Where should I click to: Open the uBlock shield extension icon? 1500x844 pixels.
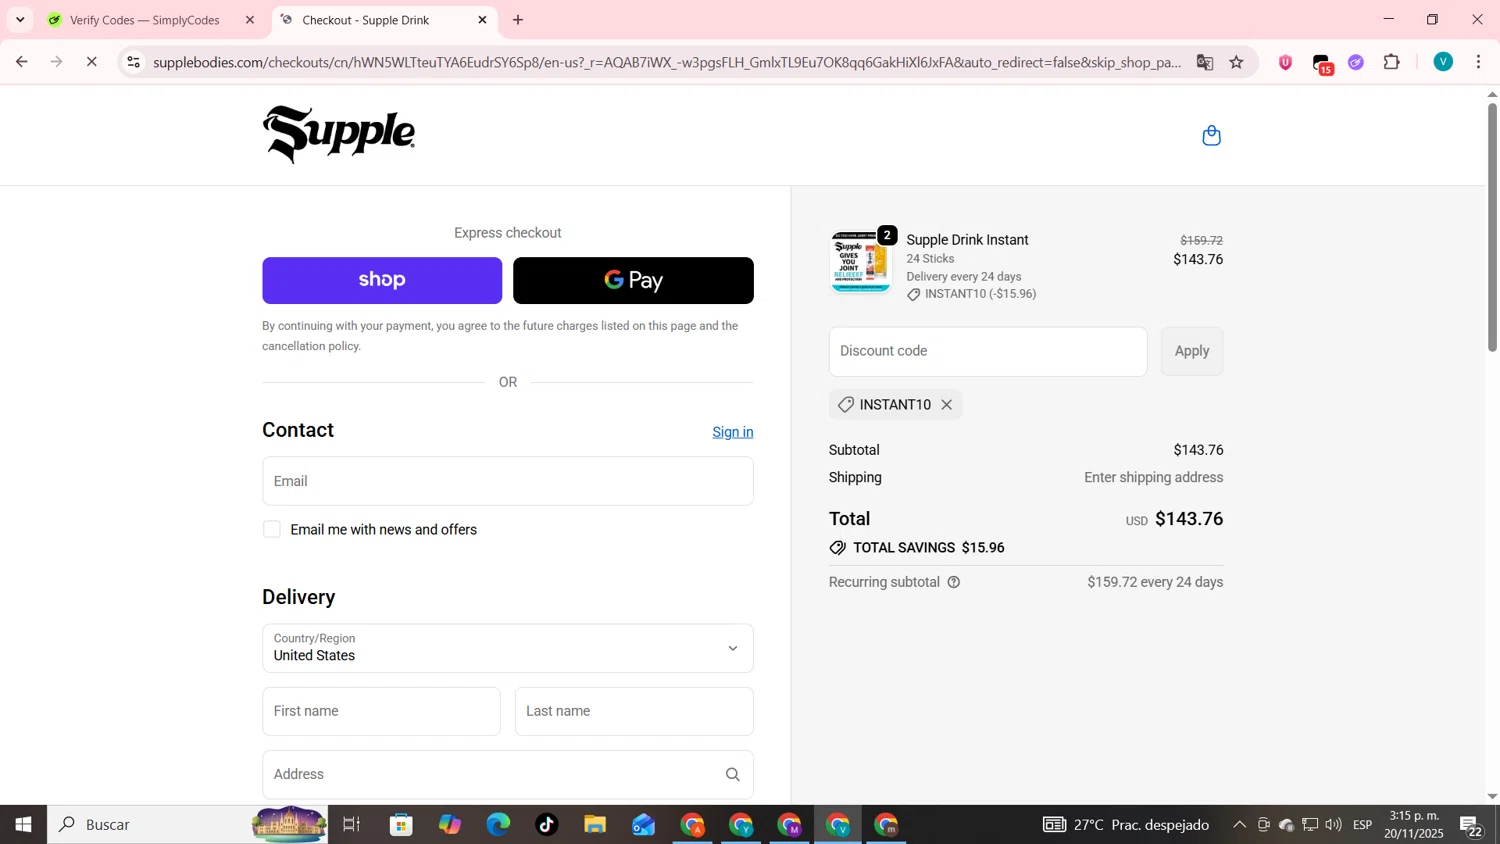[x=1285, y=62]
